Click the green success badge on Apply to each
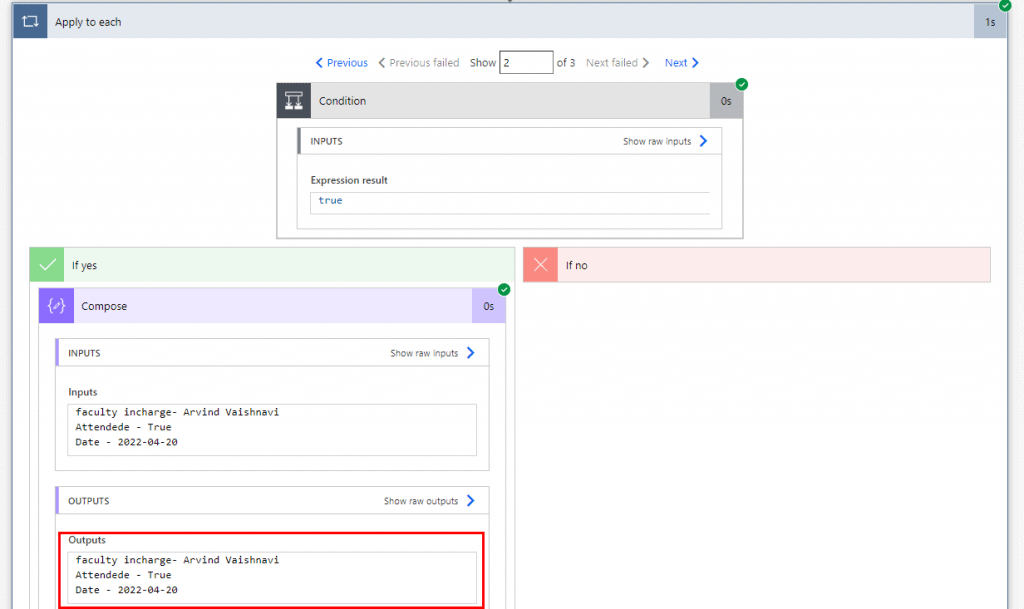This screenshot has width=1024, height=609. click(1006, 5)
